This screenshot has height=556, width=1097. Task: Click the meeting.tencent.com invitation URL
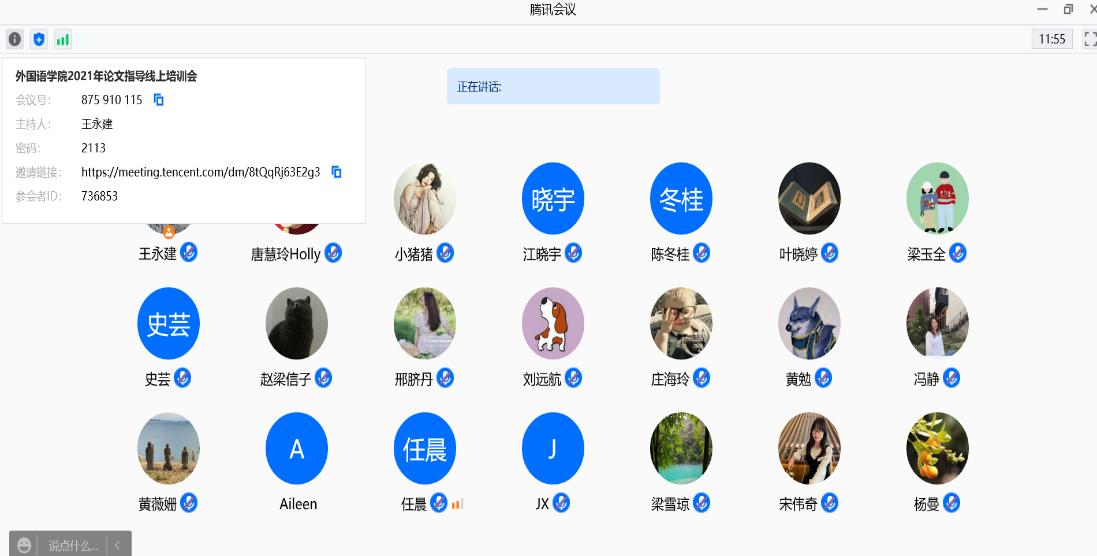tap(201, 172)
